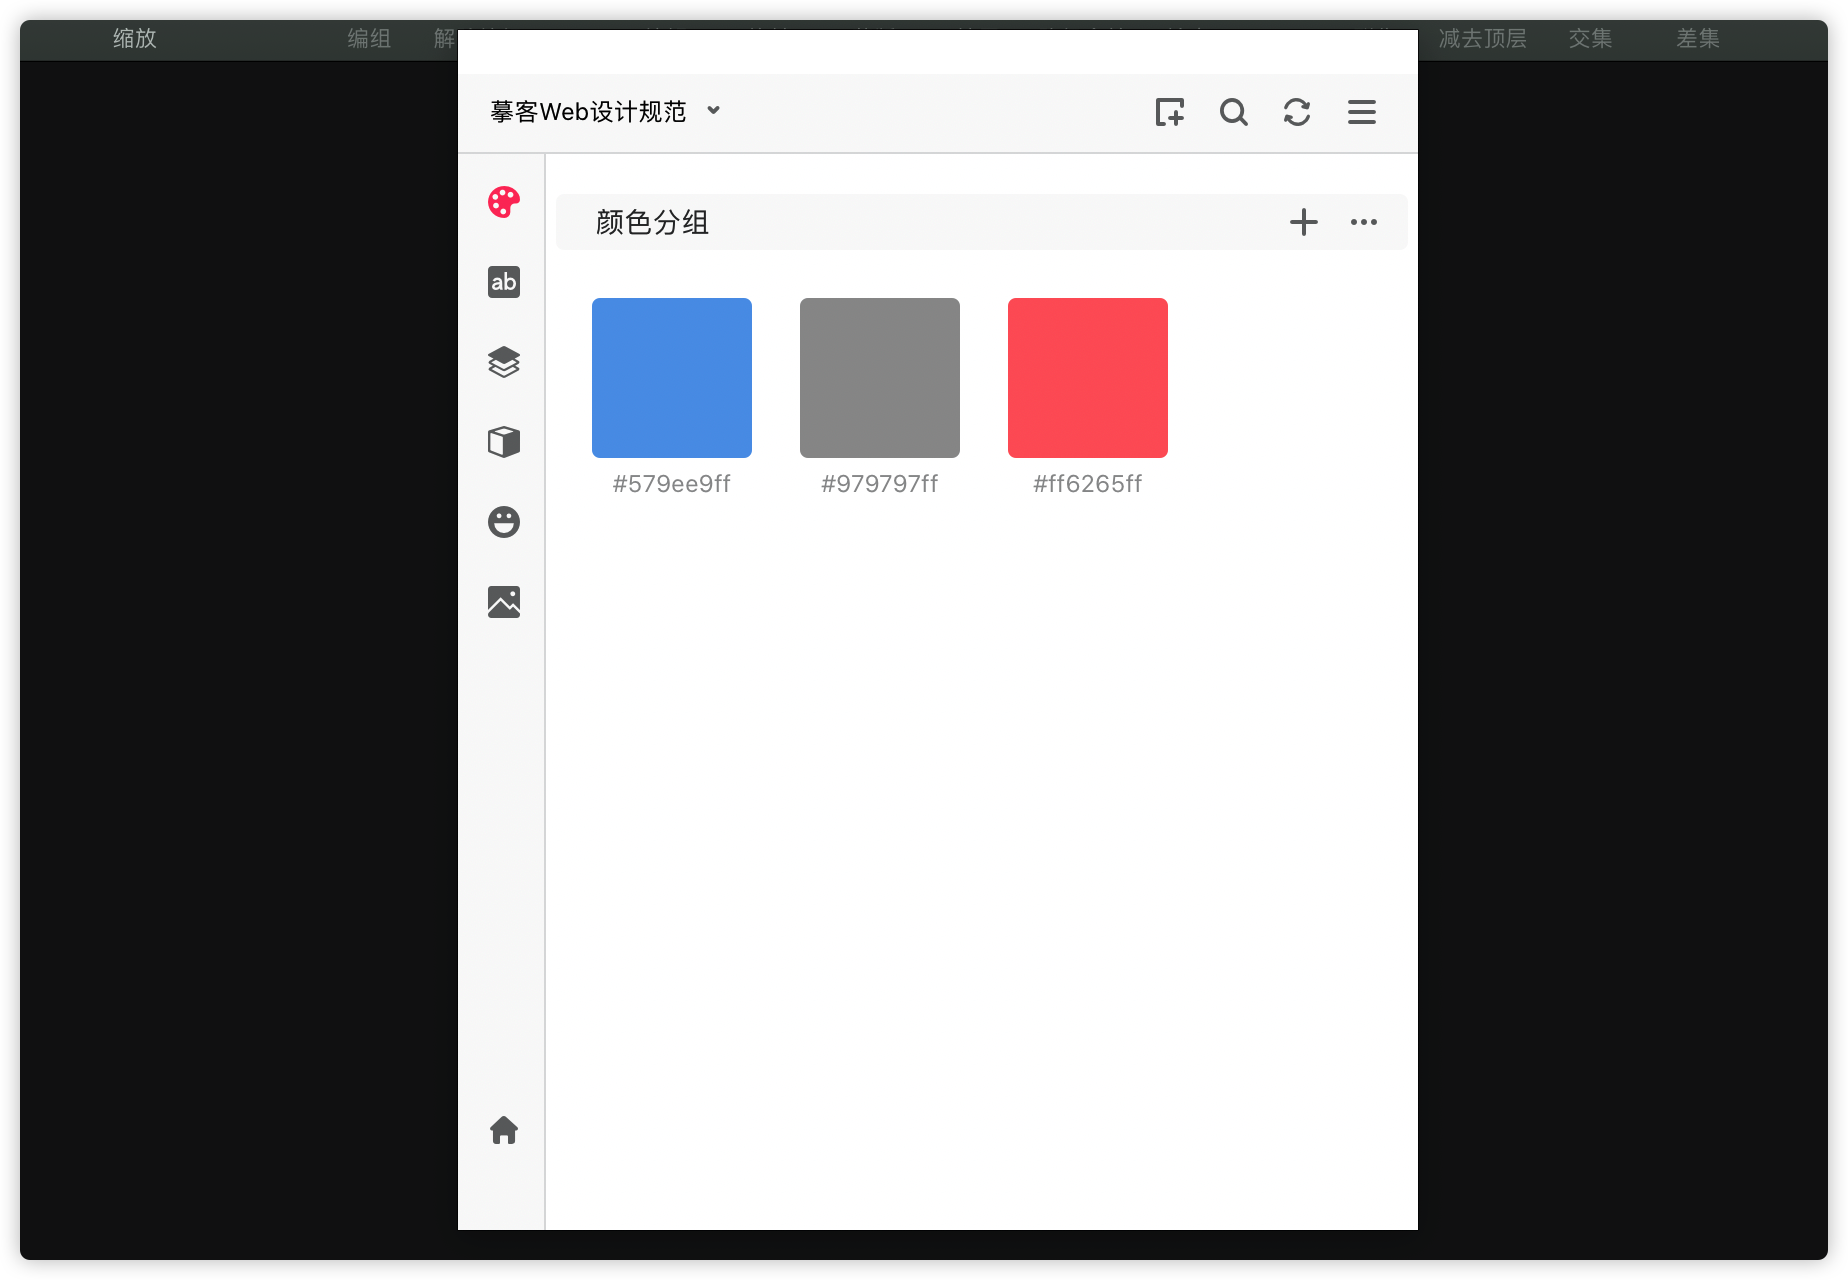Select the blue #579ee9ff swatch
The image size is (1848, 1280).
[672, 378]
